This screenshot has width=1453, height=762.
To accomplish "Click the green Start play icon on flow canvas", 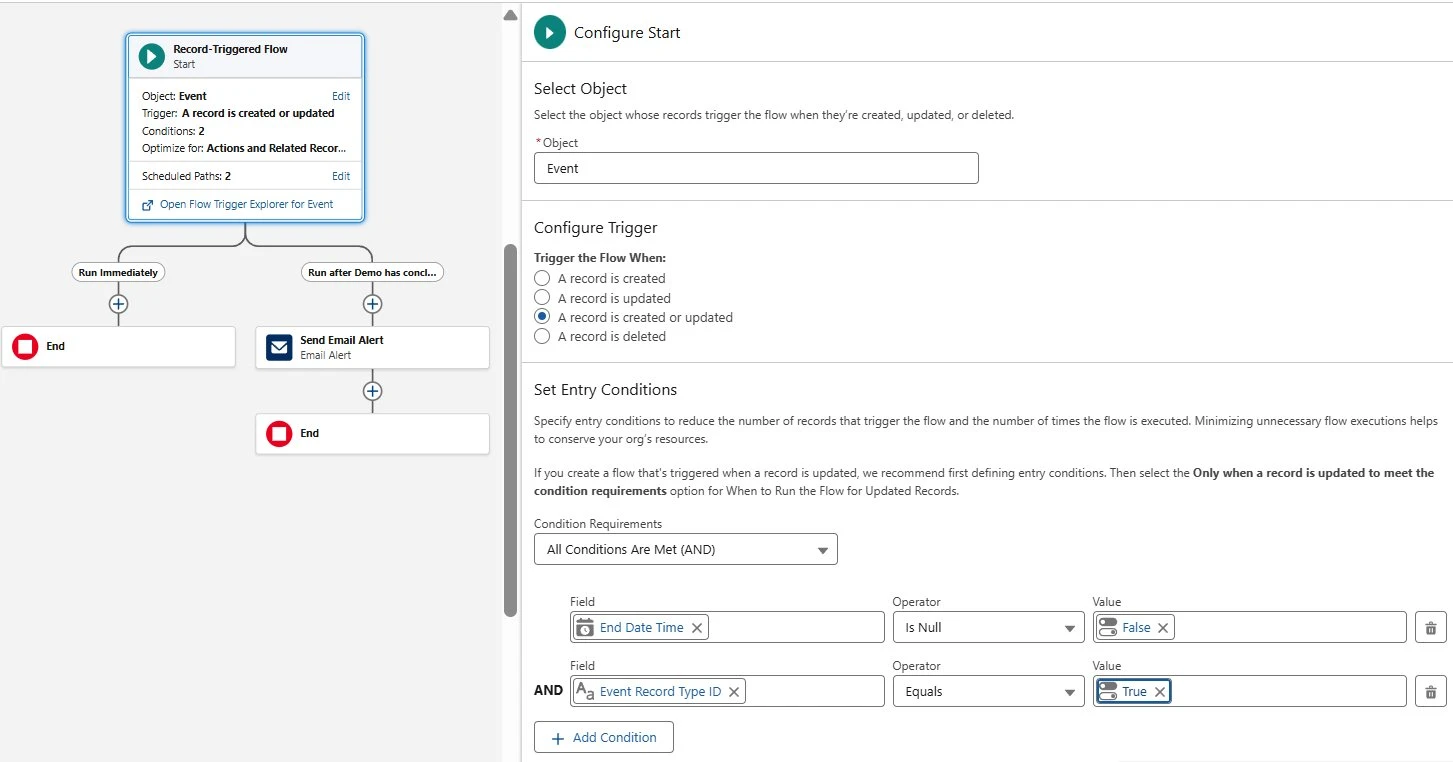I will click(x=151, y=56).
